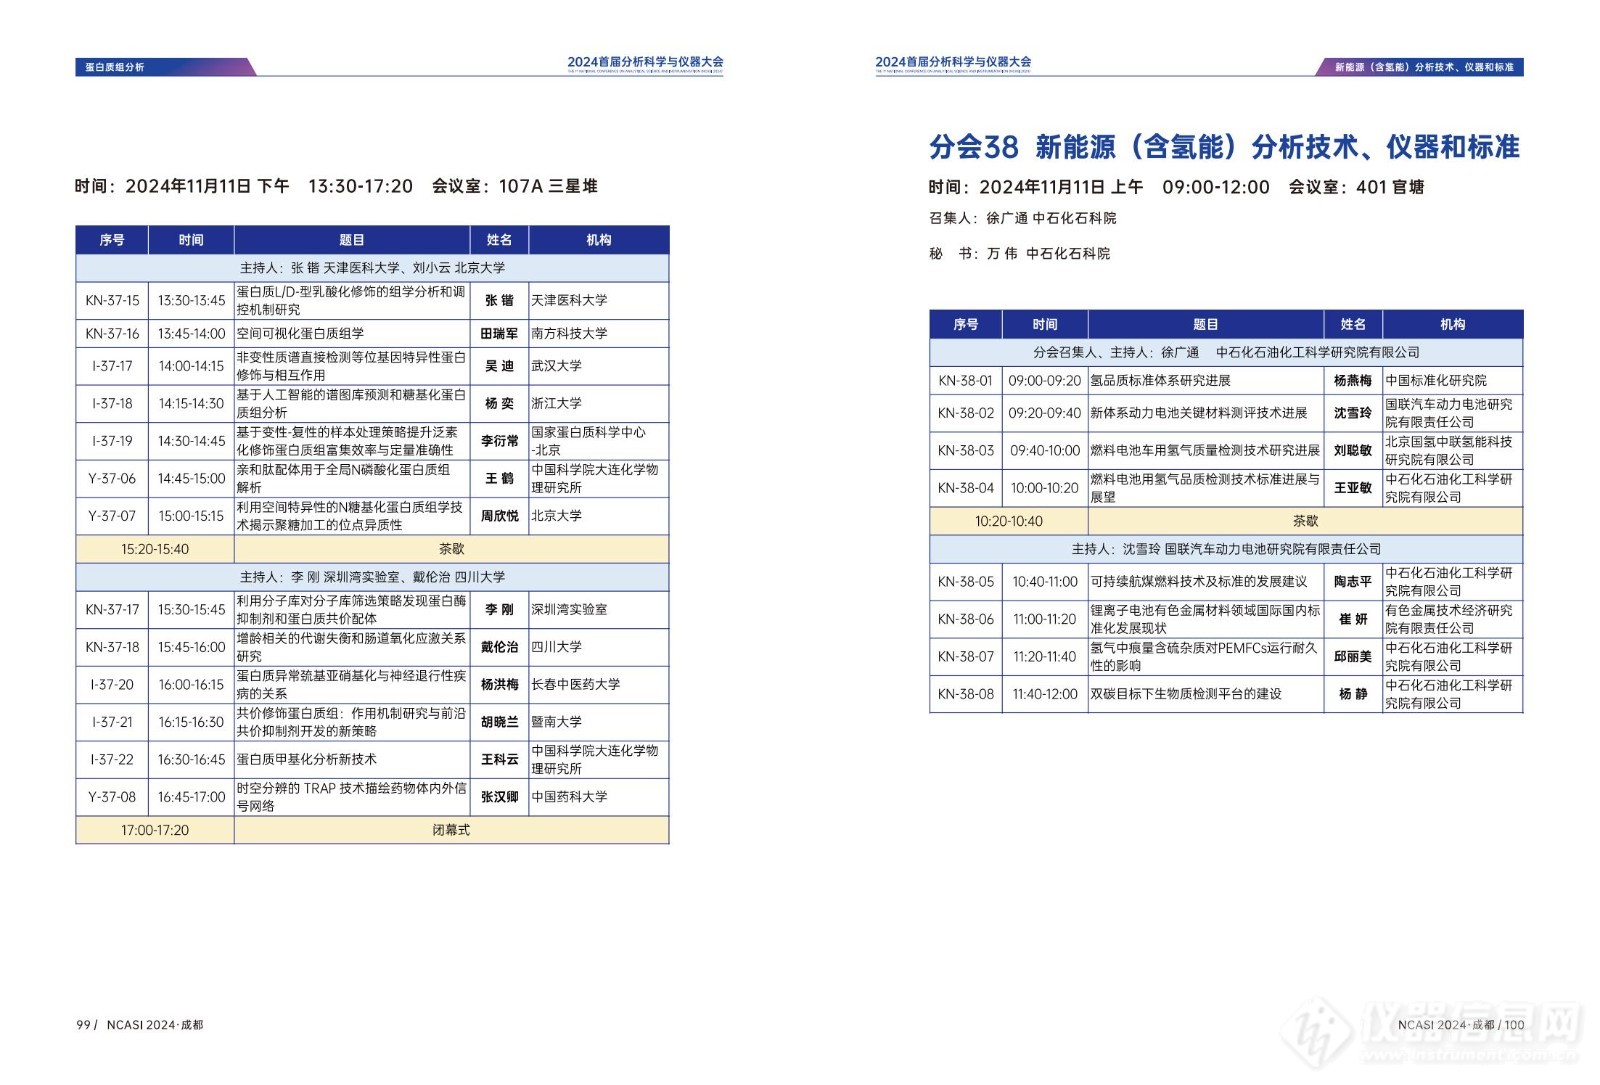This screenshot has height=1085, width=1600.
Task: Click title 蛋白质甲基化分析新技术
Action: [306, 759]
